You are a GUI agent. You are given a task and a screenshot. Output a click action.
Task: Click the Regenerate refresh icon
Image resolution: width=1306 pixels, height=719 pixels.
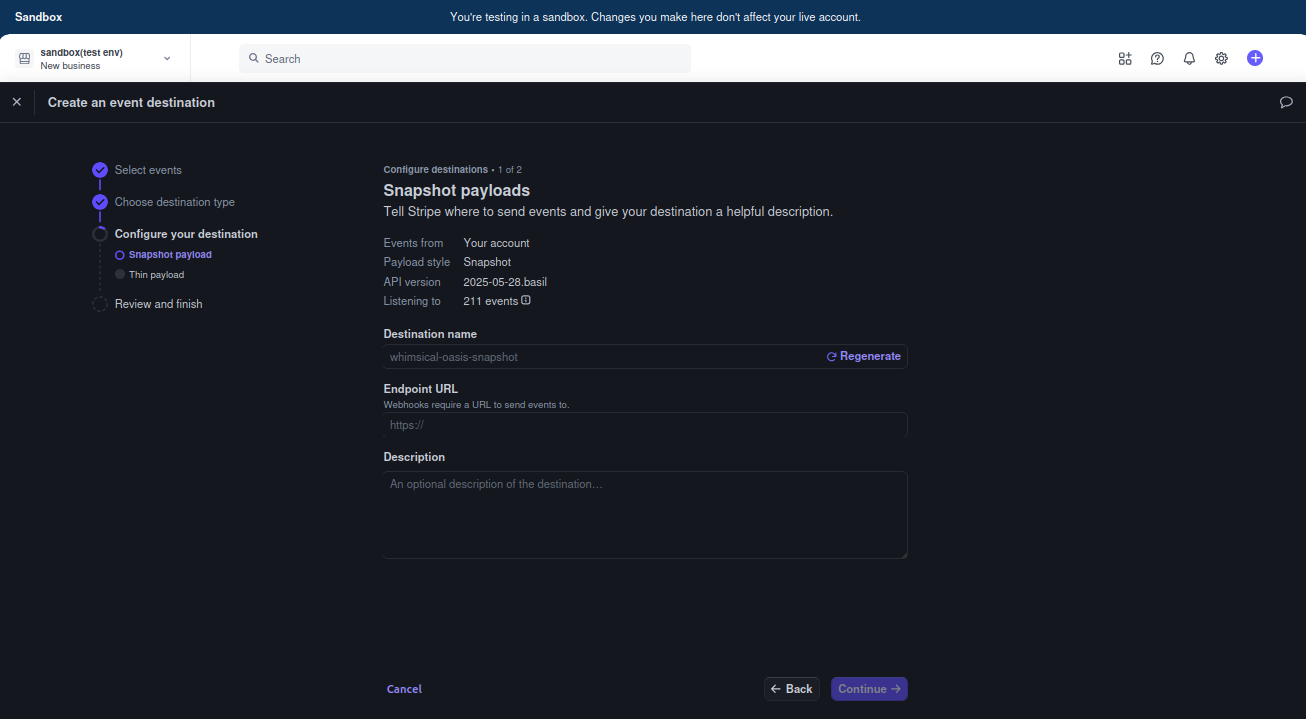tap(831, 356)
